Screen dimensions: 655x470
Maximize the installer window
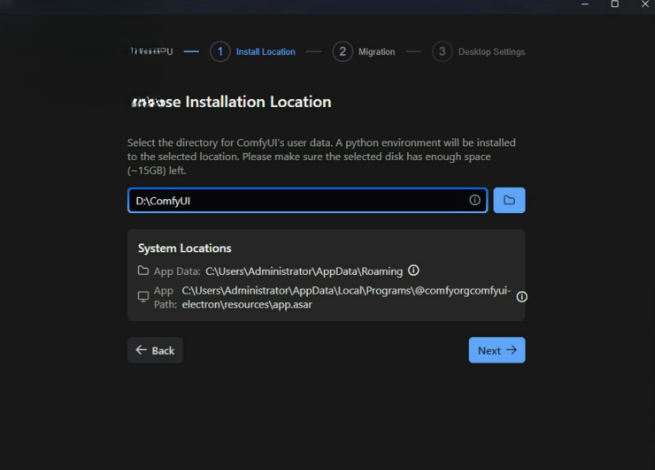[614, 4]
